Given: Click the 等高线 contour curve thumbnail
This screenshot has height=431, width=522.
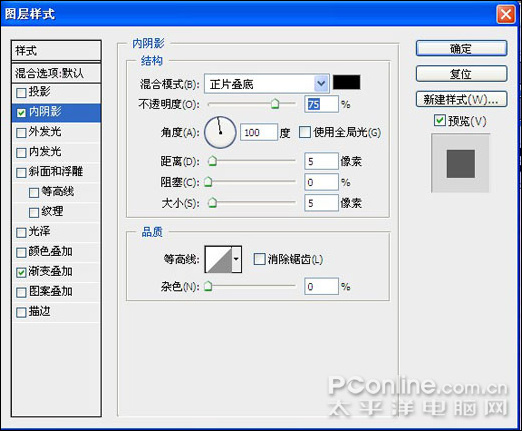Looking at the screenshot, I should (218, 259).
